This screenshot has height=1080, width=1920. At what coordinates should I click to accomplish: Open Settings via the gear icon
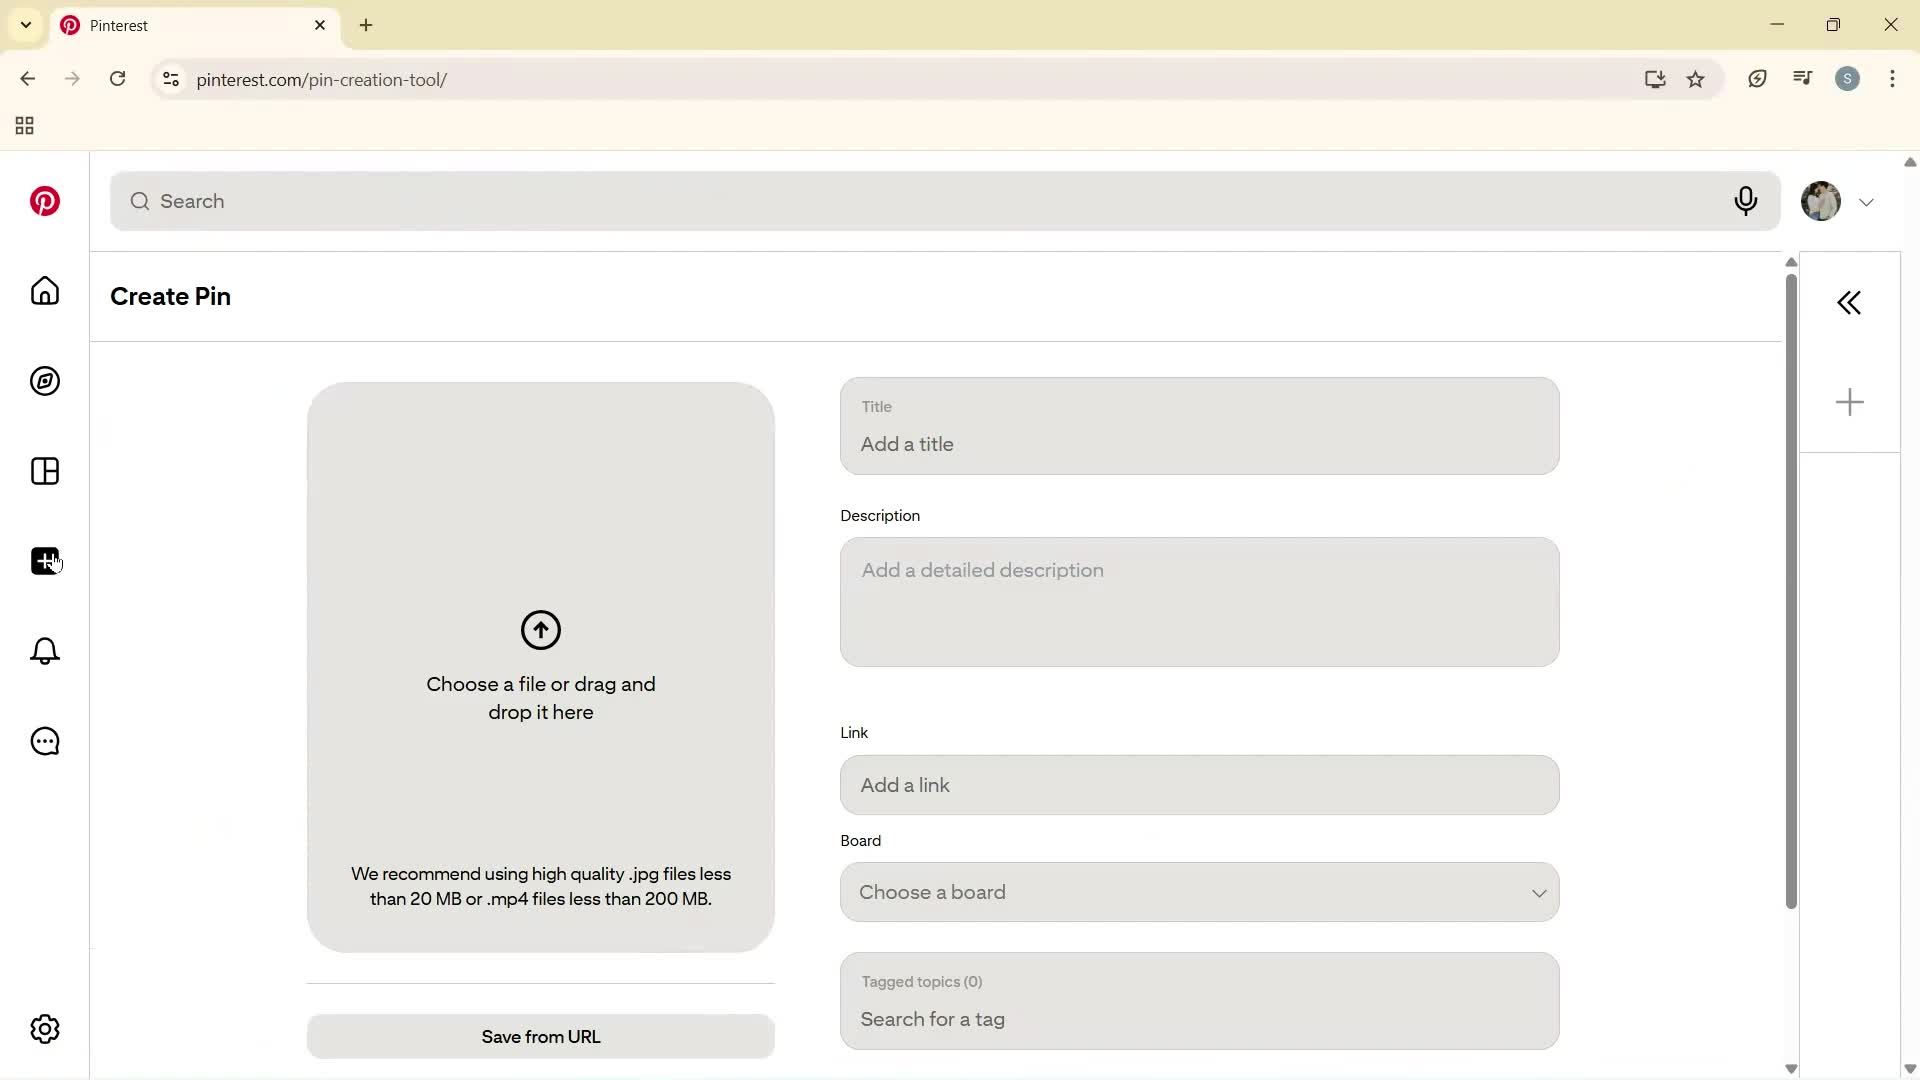[44, 1028]
